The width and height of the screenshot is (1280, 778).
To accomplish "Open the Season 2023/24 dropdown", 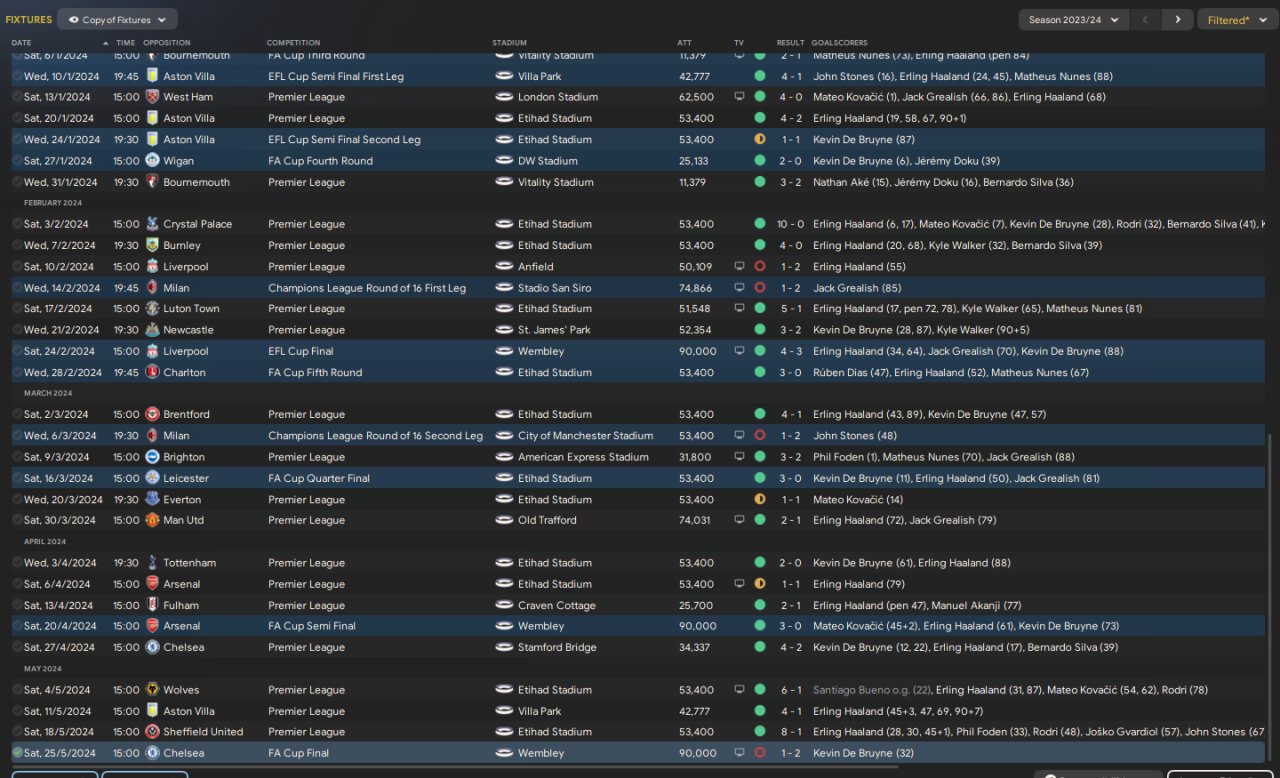I will tap(1074, 19).
